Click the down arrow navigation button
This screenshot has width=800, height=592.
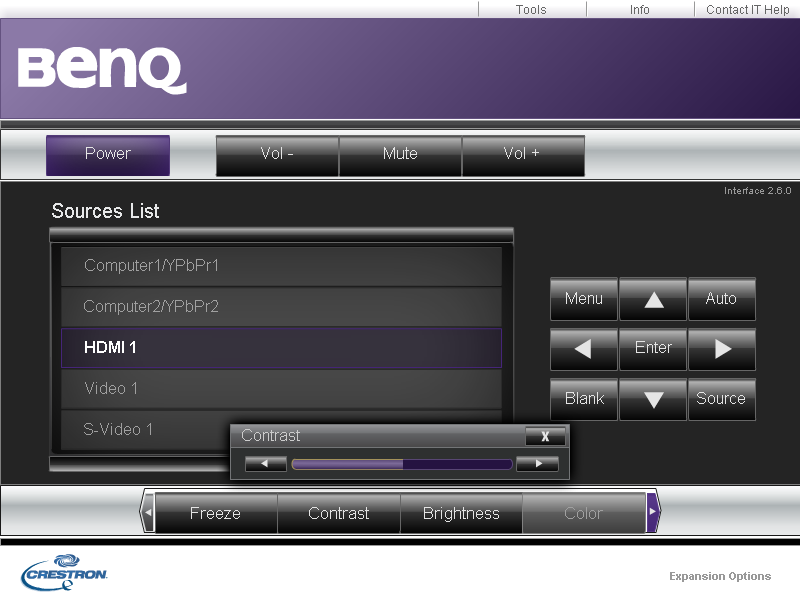(x=653, y=400)
